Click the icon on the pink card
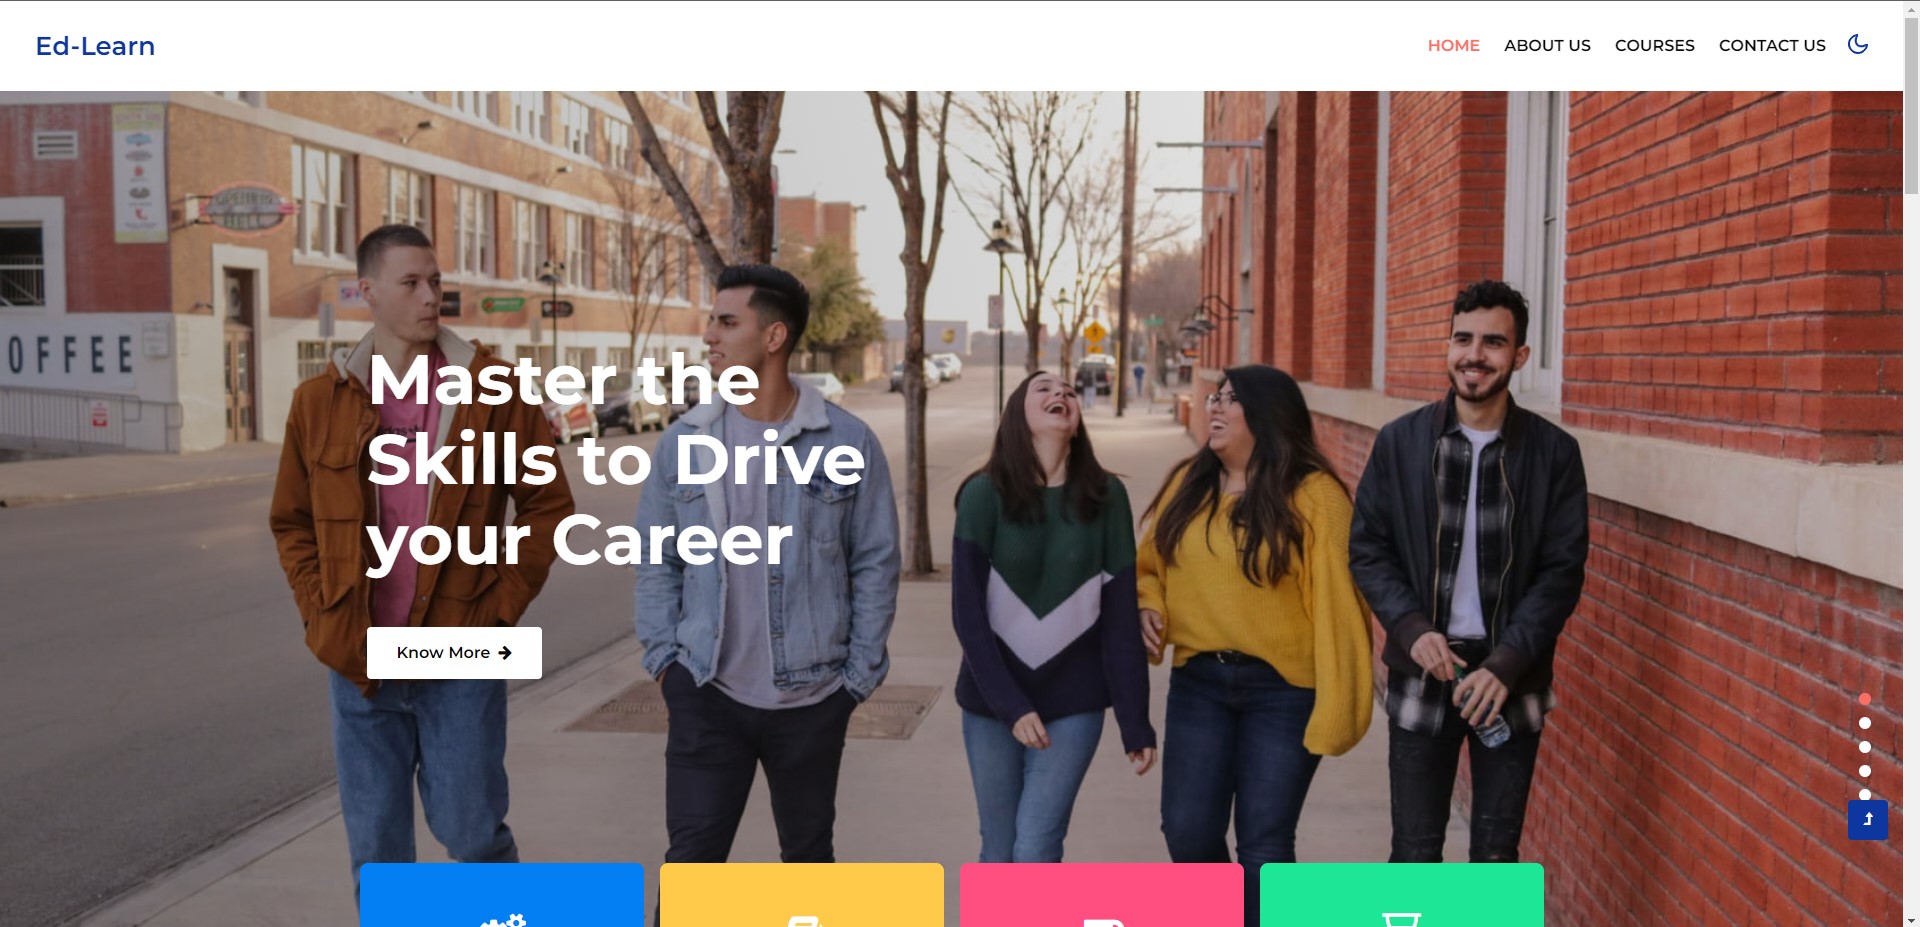Image resolution: width=1920 pixels, height=927 pixels. pos(1103,922)
